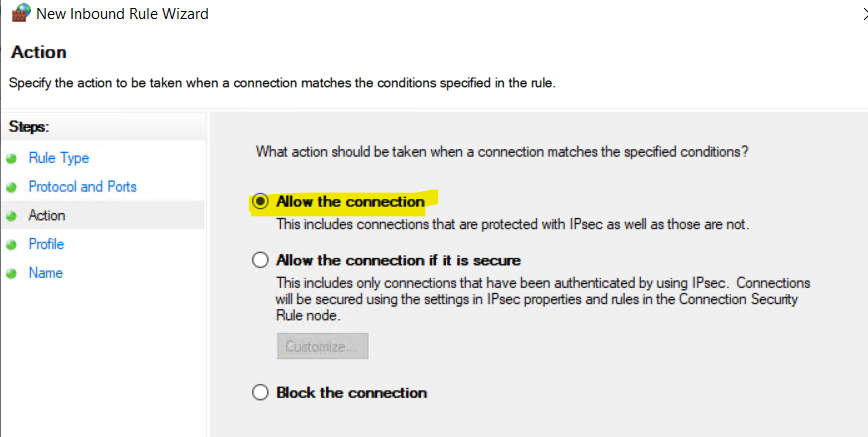Click the Customize... button
Image resolution: width=868 pixels, height=437 pixels.
tap(322, 346)
